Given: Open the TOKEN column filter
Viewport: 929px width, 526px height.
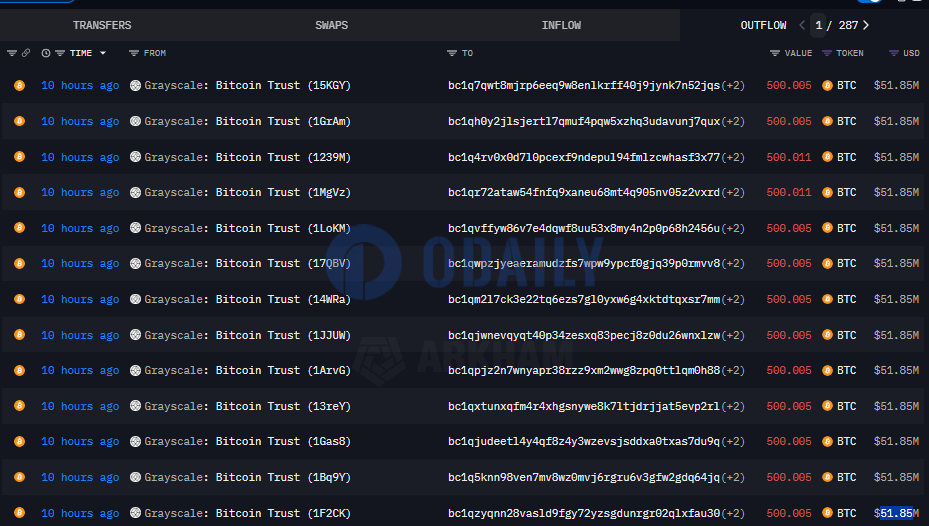Looking at the screenshot, I should point(827,53).
